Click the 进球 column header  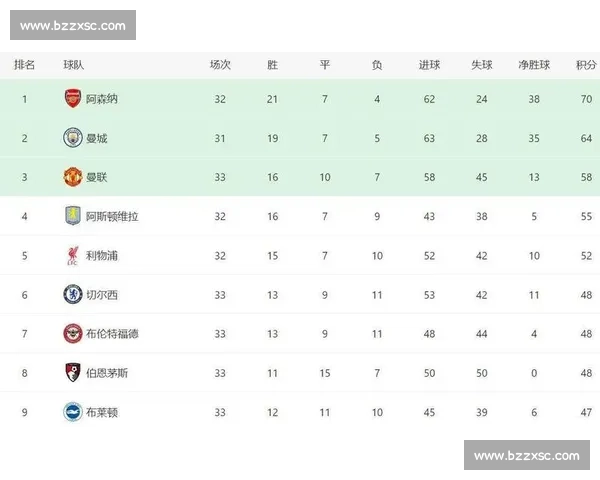point(429,65)
